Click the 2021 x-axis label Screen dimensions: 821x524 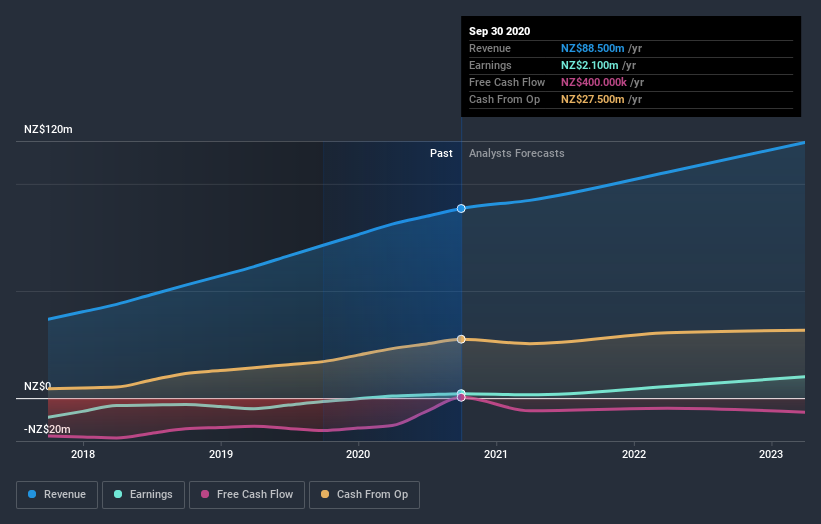[496, 454]
